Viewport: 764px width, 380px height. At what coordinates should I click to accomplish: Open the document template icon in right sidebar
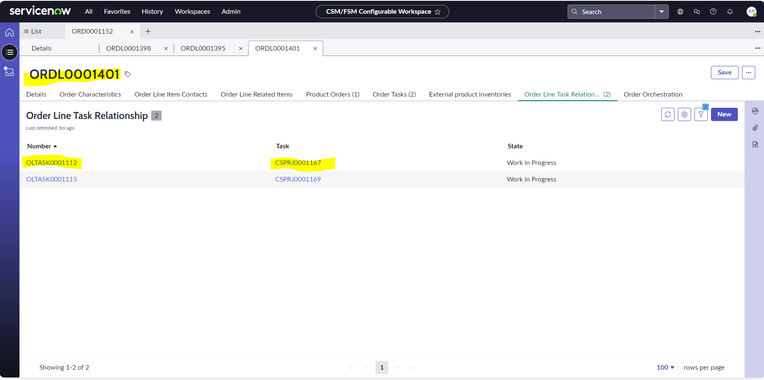pyautogui.click(x=755, y=144)
